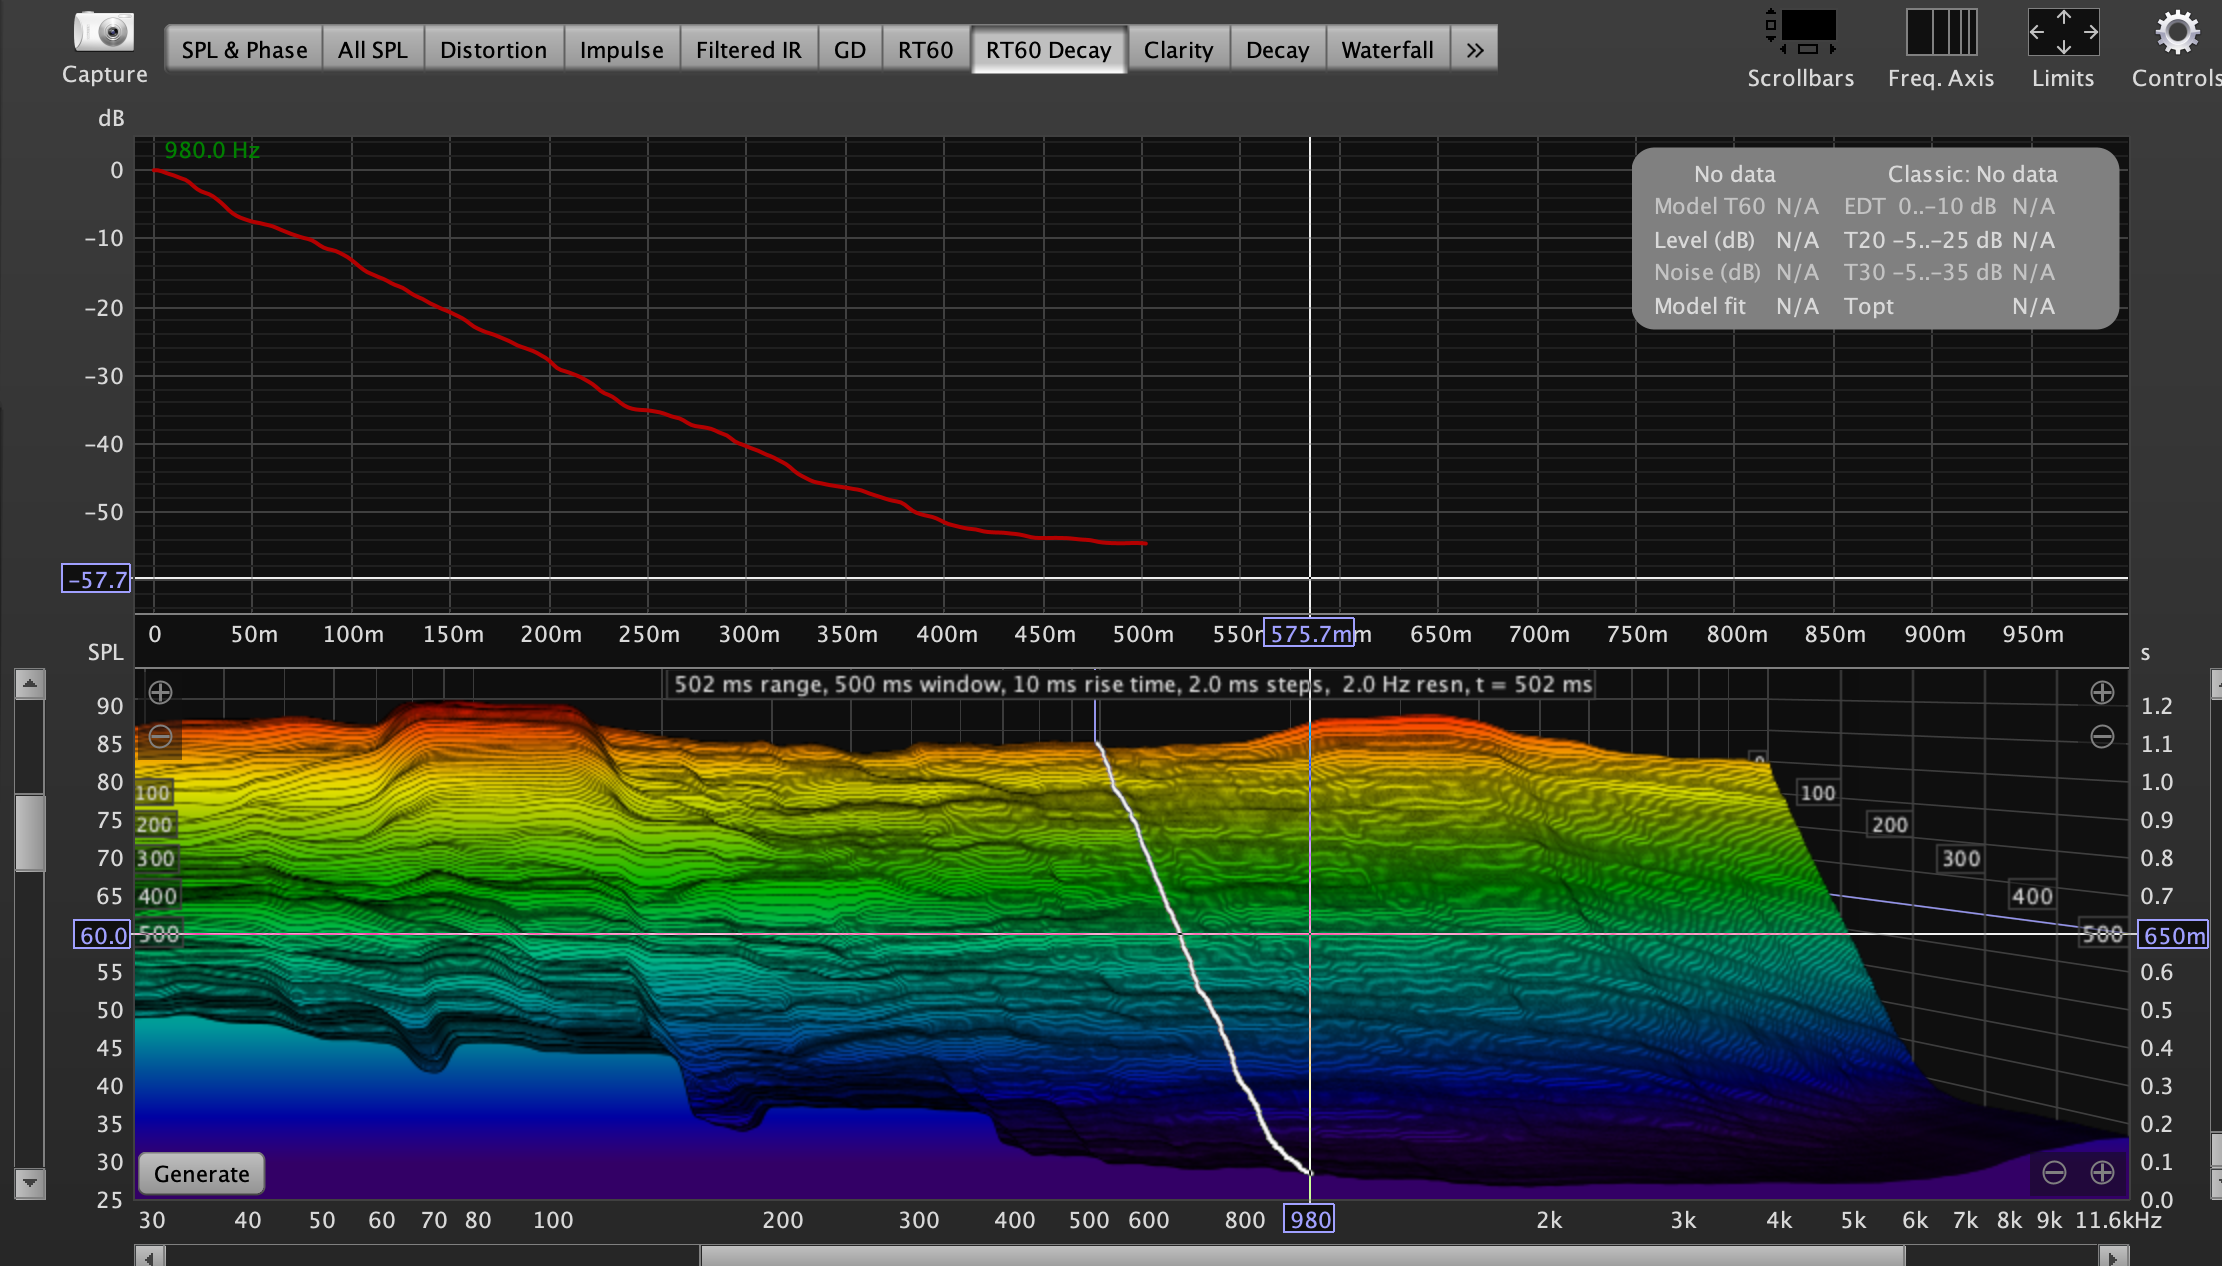This screenshot has width=2222, height=1266.
Task: Select the Clarity tab
Action: [1178, 50]
